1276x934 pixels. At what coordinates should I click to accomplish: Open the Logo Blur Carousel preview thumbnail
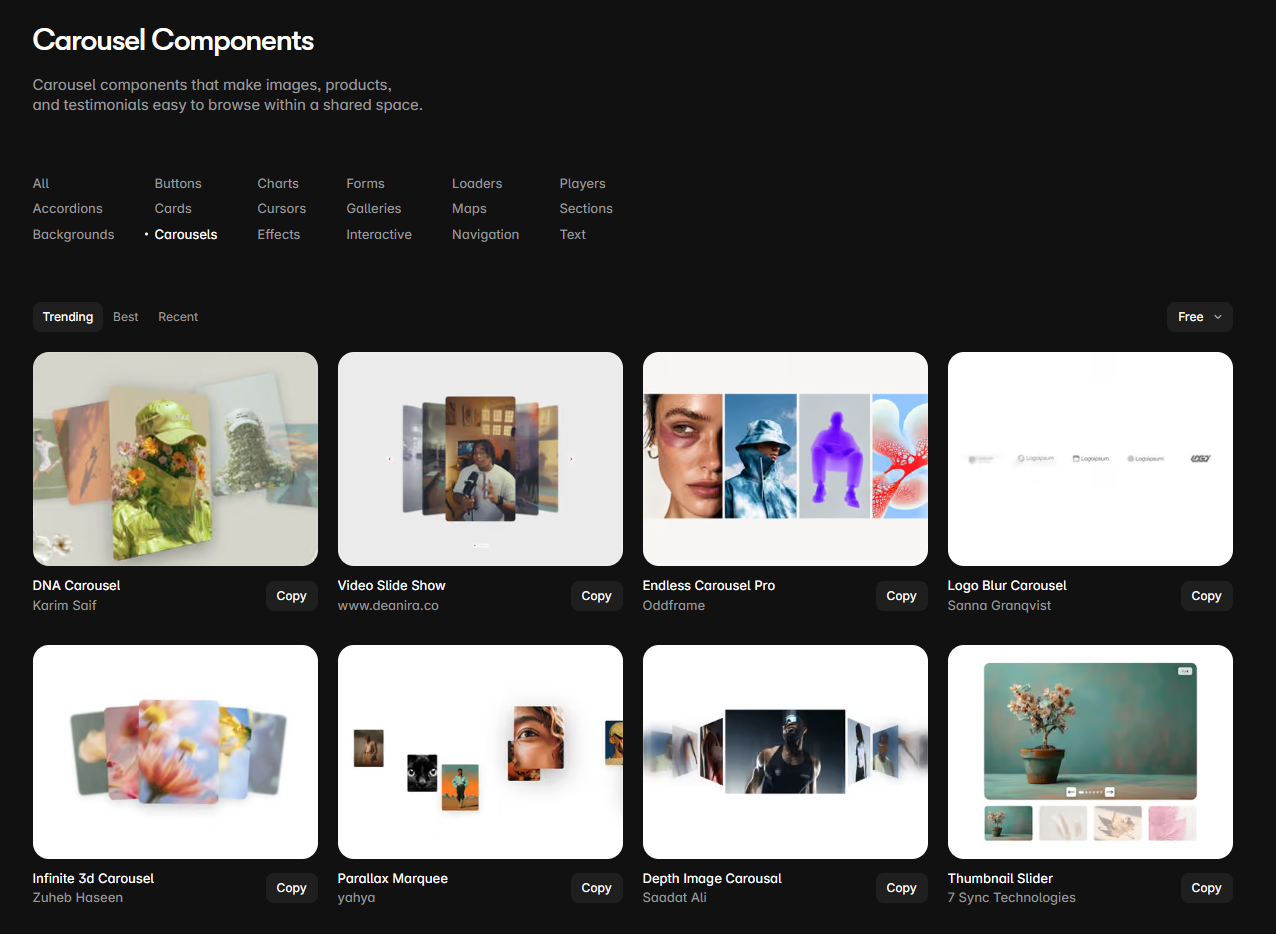tap(1090, 459)
